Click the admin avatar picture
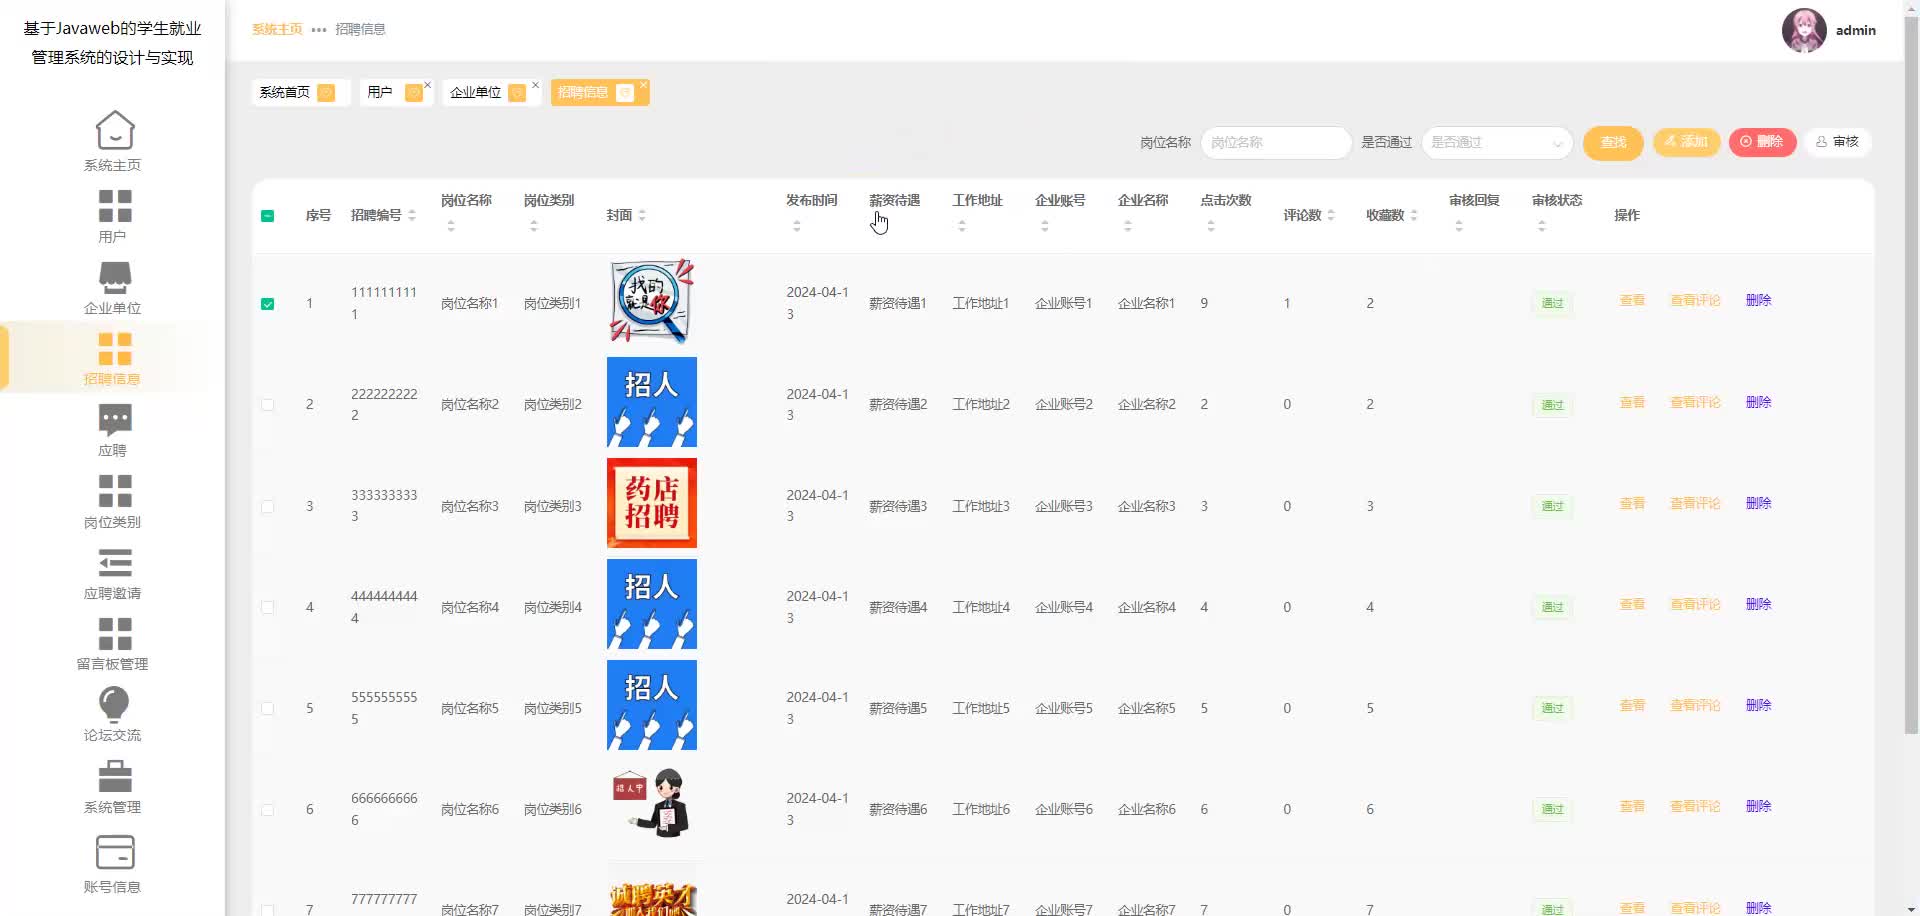1920x916 pixels. click(1804, 31)
